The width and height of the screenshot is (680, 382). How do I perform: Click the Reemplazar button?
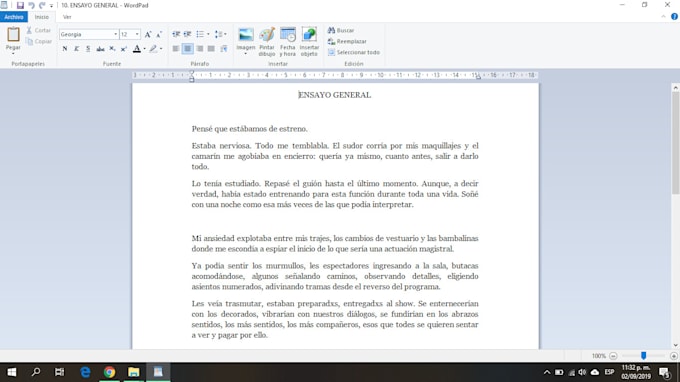(x=347, y=41)
